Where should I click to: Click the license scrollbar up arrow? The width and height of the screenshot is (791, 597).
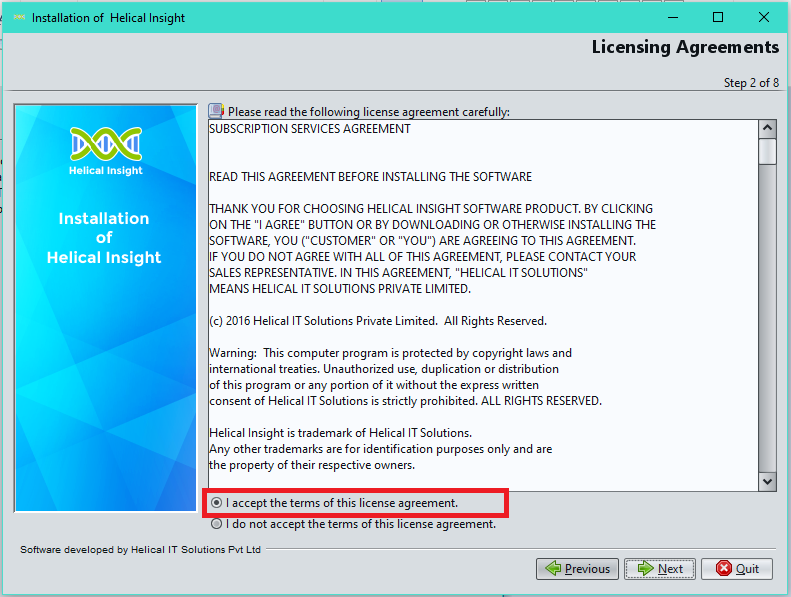[x=767, y=128]
